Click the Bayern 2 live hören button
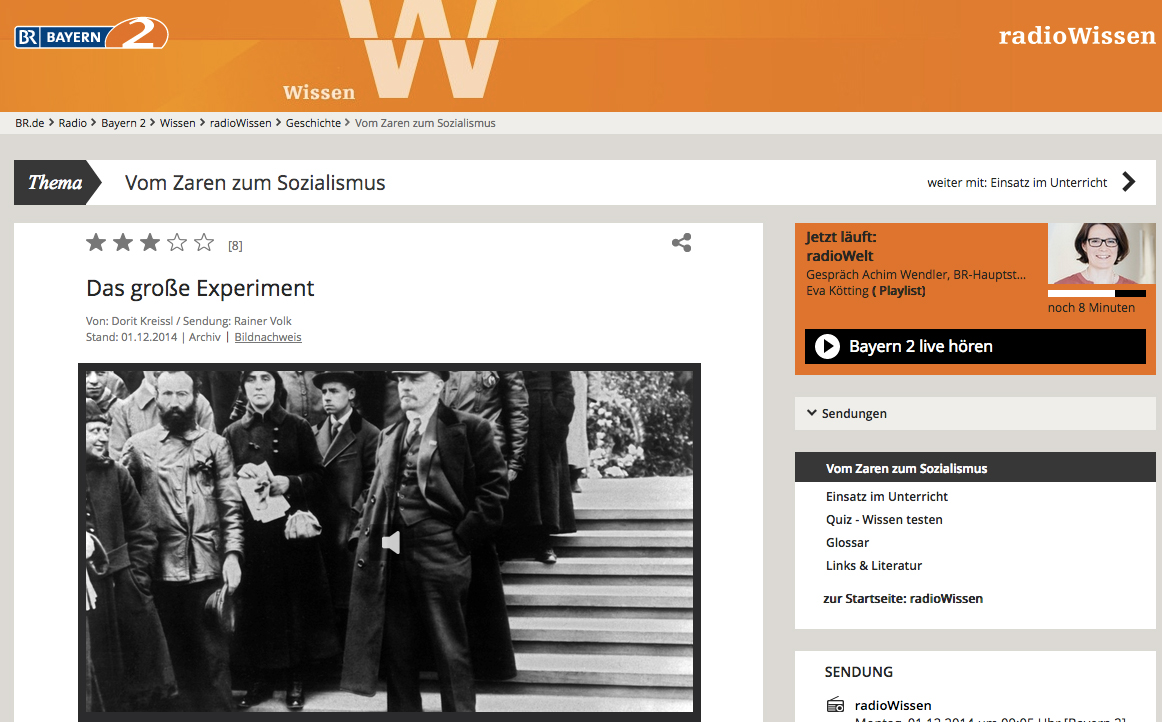The image size is (1162, 722). click(975, 346)
